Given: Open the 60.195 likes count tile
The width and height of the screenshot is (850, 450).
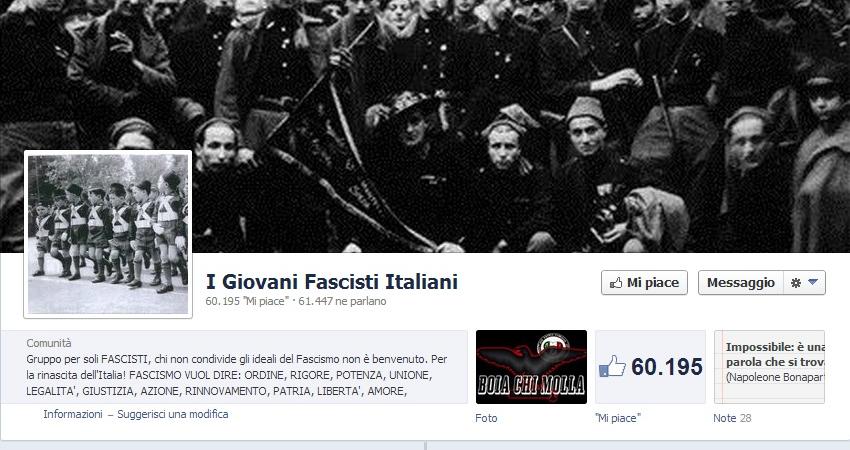Looking at the screenshot, I should [x=651, y=367].
